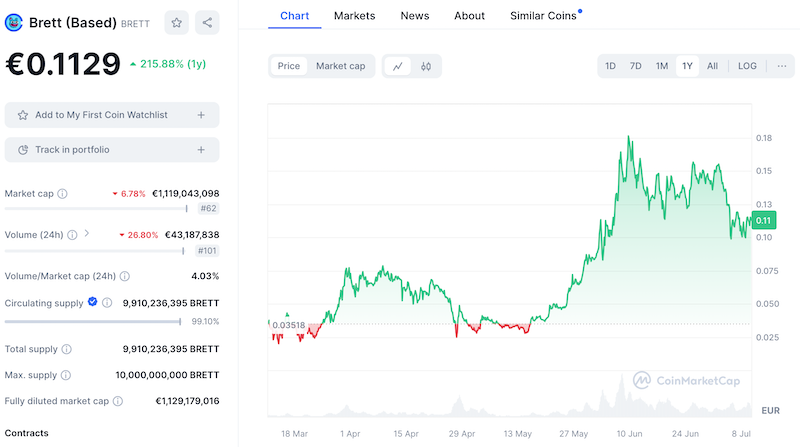Click the 4.03% volume ratio value
The width and height of the screenshot is (800, 447).
point(205,276)
